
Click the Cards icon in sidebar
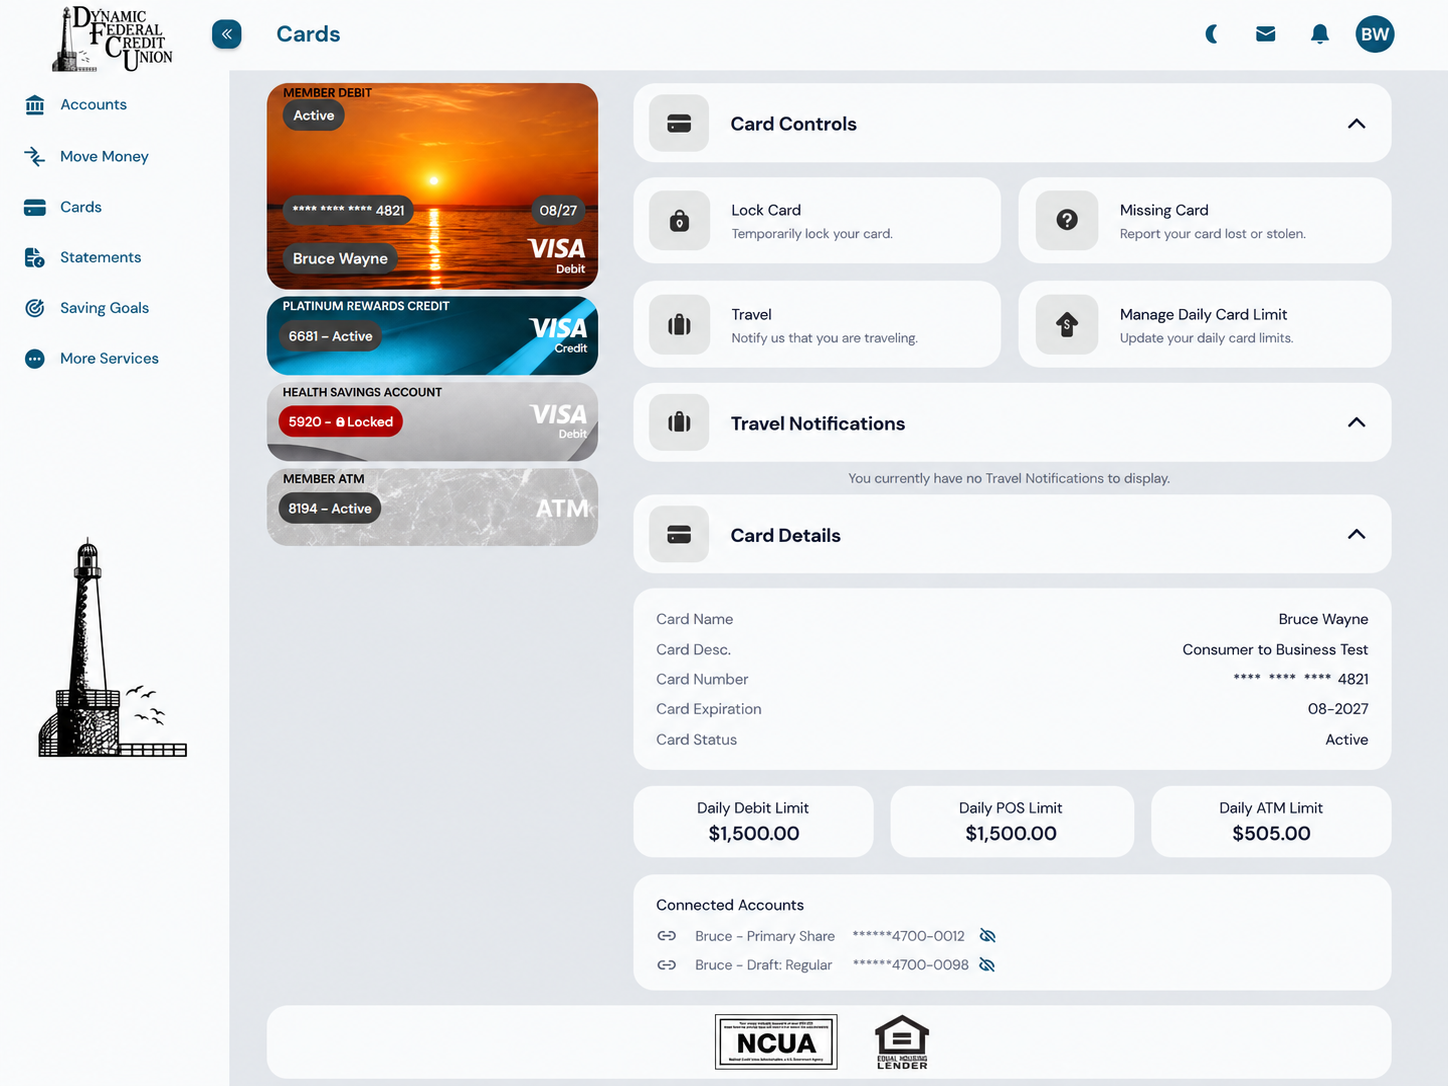(35, 207)
